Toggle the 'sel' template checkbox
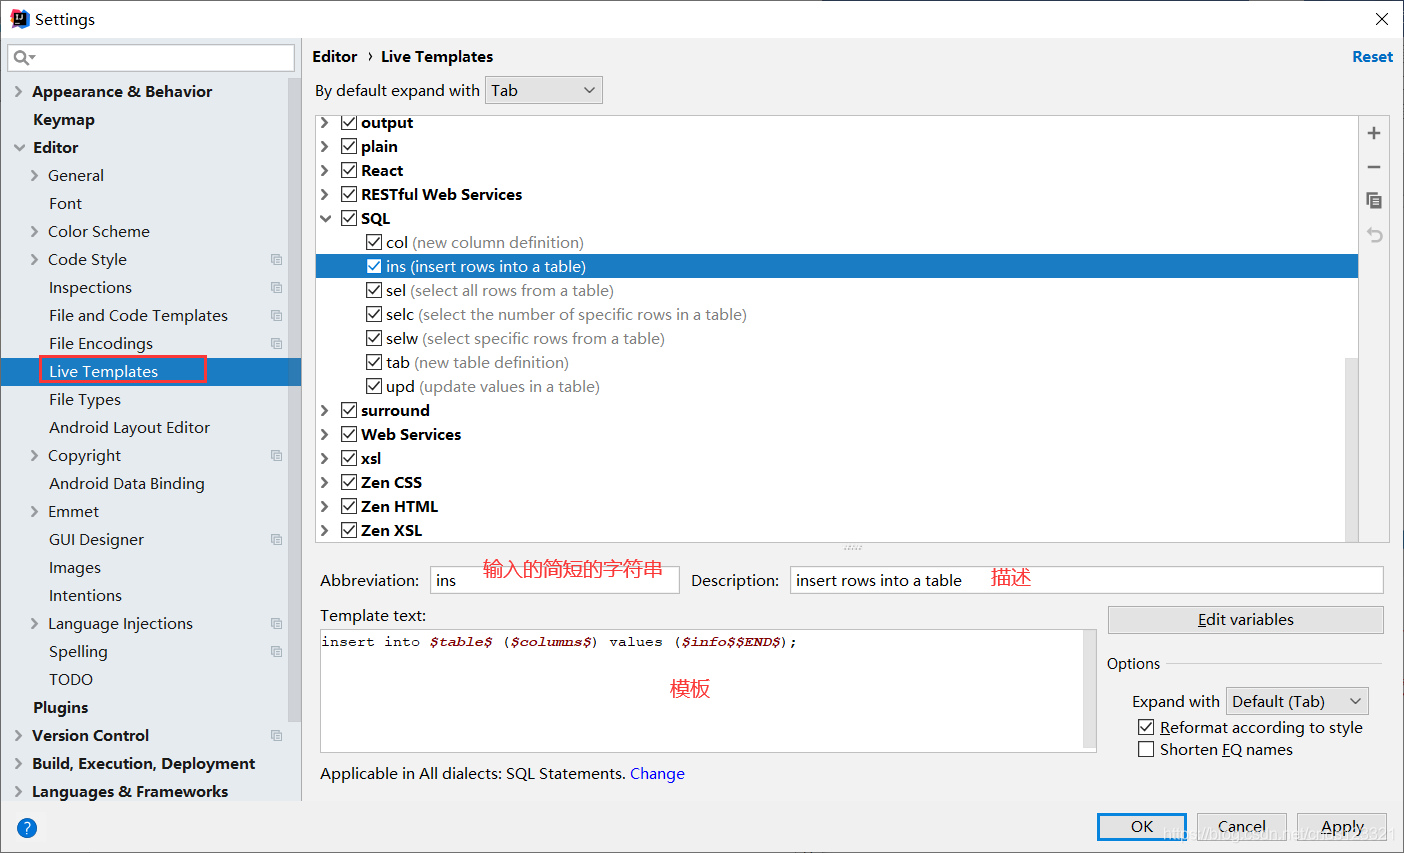The width and height of the screenshot is (1404, 853). pyautogui.click(x=374, y=290)
